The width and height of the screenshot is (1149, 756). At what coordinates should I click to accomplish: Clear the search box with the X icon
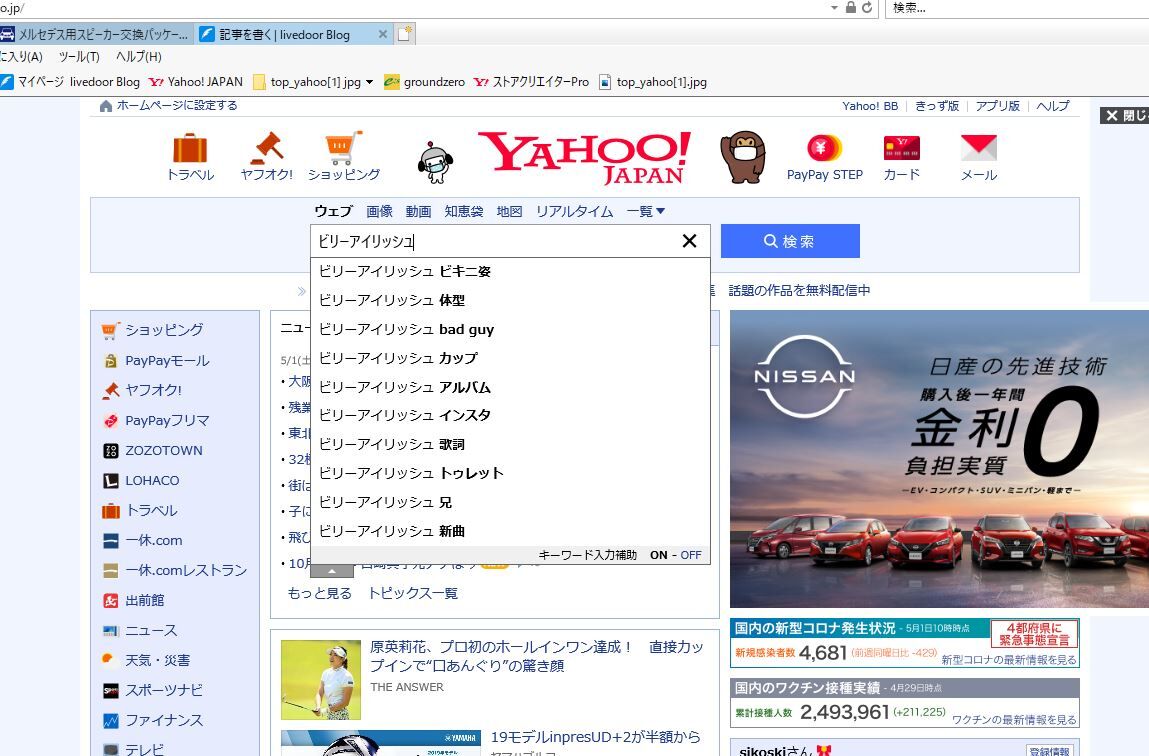[690, 241]
